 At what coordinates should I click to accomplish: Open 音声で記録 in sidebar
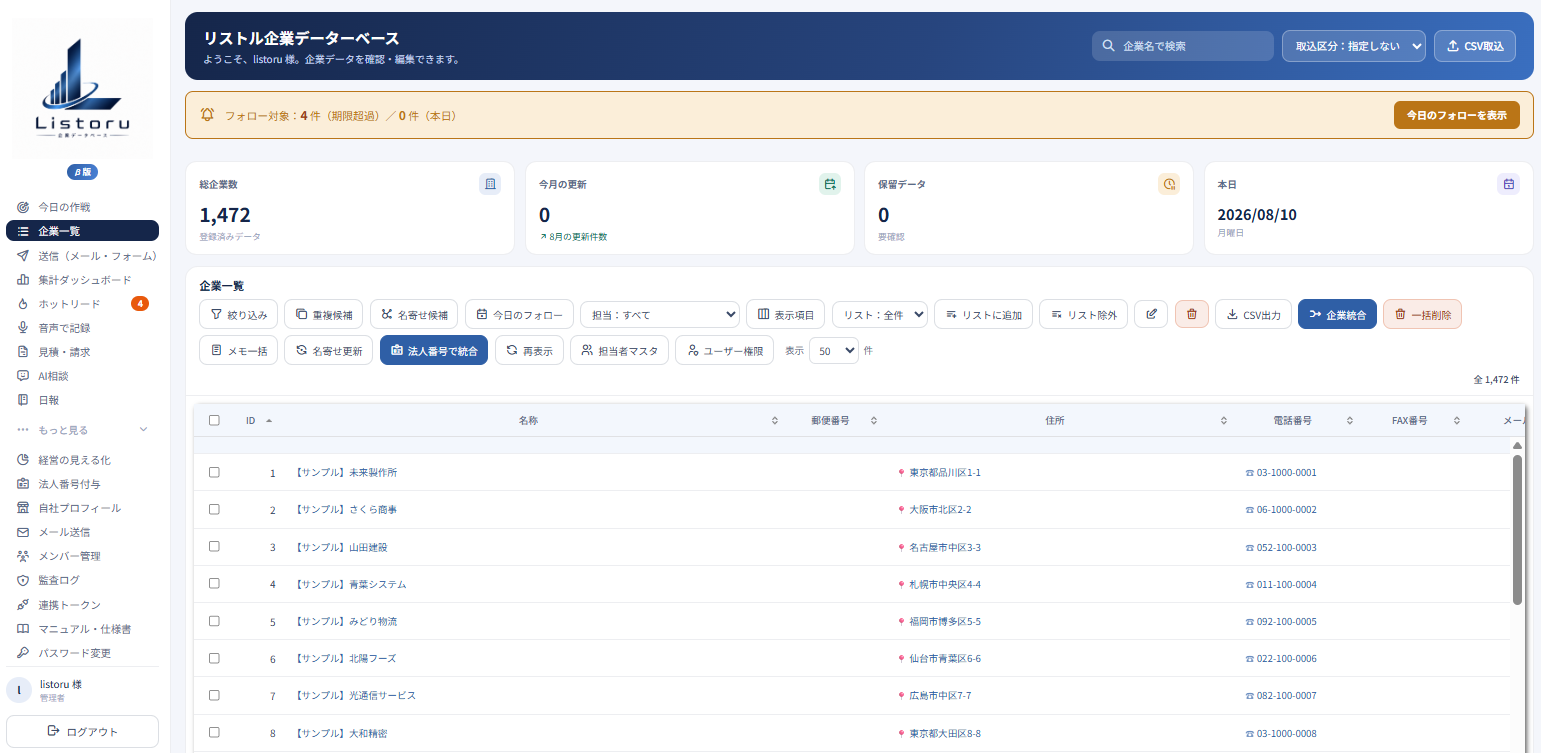(82, 328)
